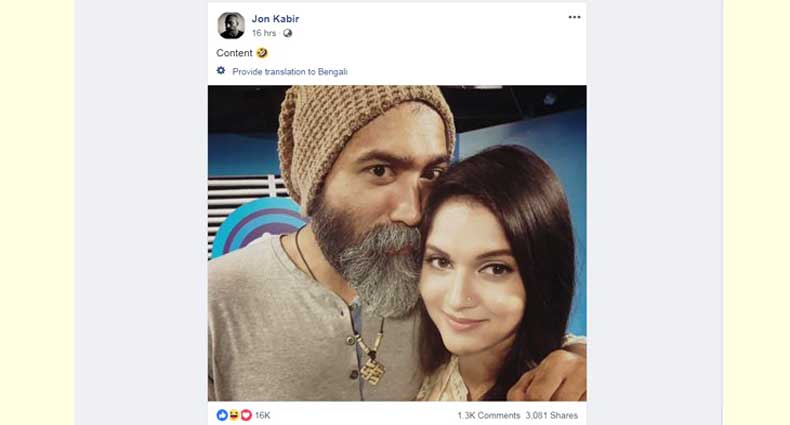Click the laughing emoji after Content

click(x=262, y=53)
